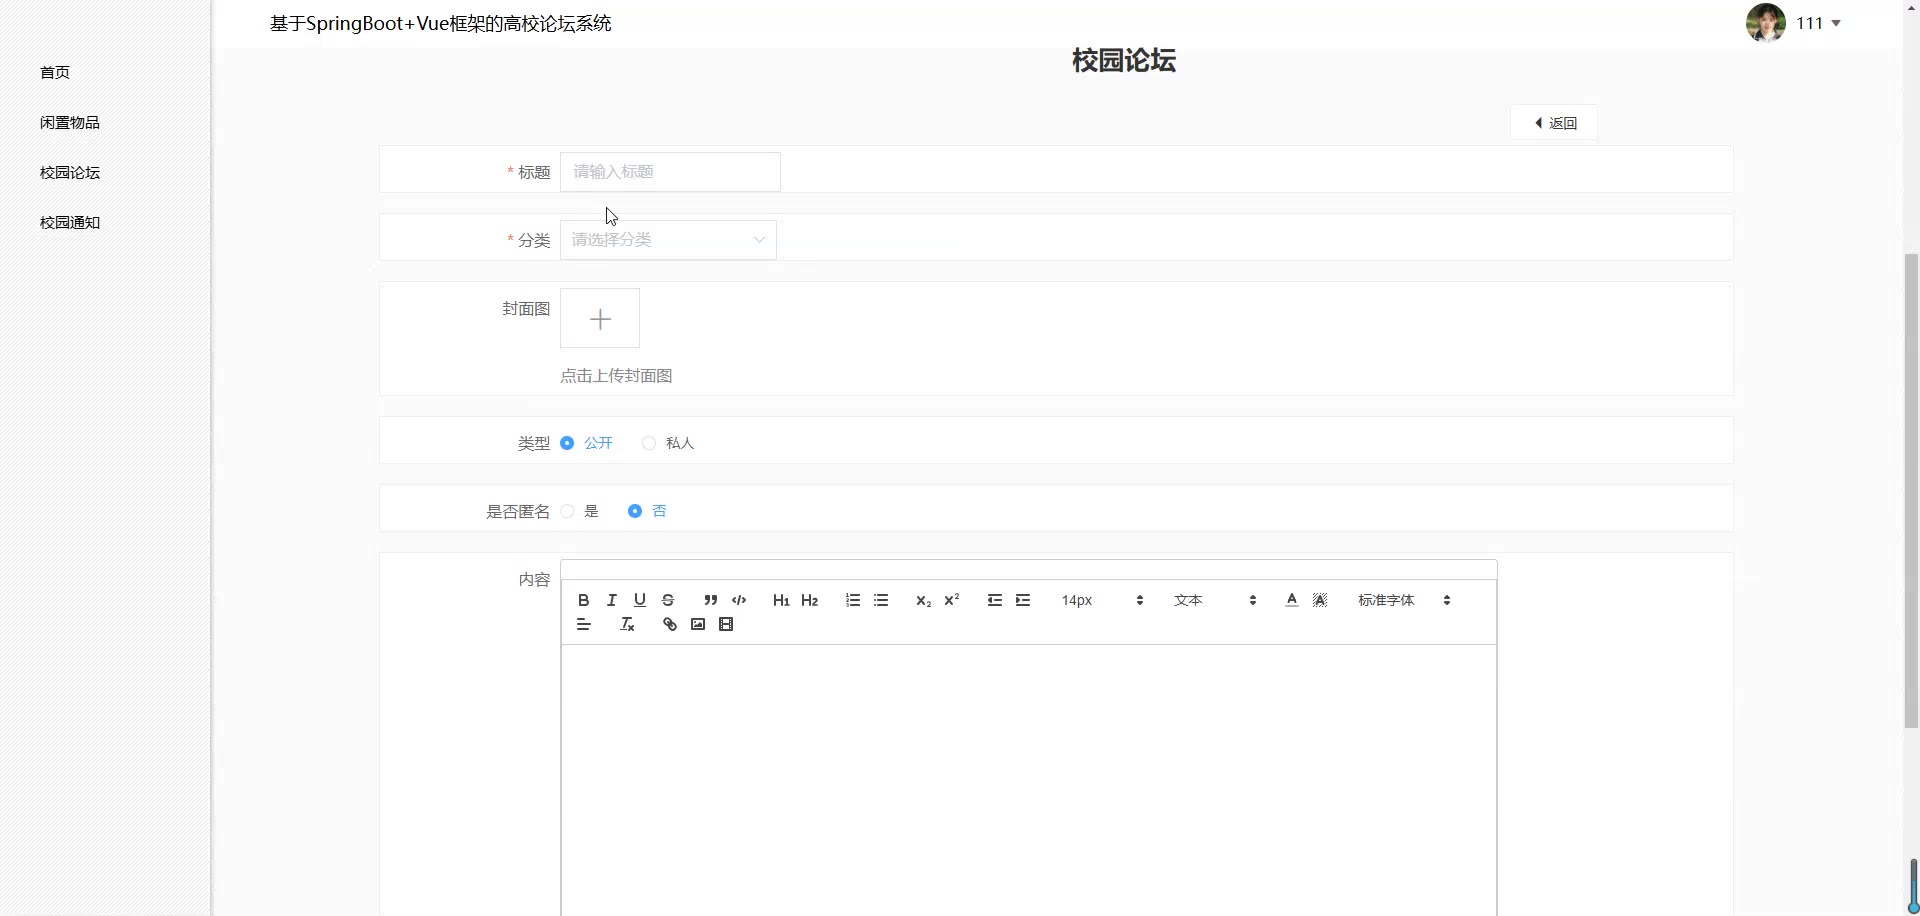Toggle bold formatting in content editor
The width and height of the screenshot is (1920, 916).
(x=584, y=600)
